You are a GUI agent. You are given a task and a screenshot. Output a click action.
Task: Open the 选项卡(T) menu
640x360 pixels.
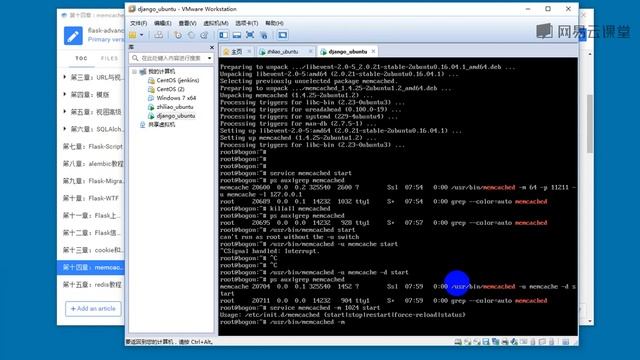pos(246,23)
